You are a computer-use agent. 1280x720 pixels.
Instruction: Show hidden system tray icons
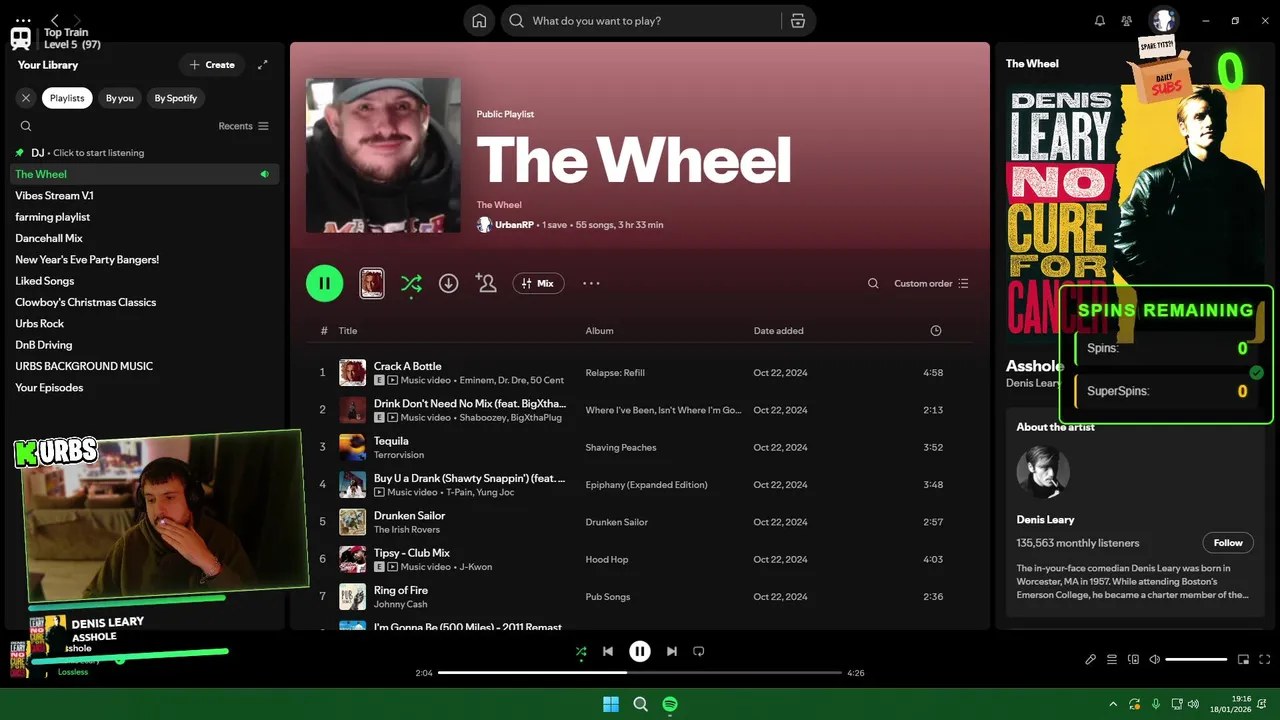coord(1113,704)
